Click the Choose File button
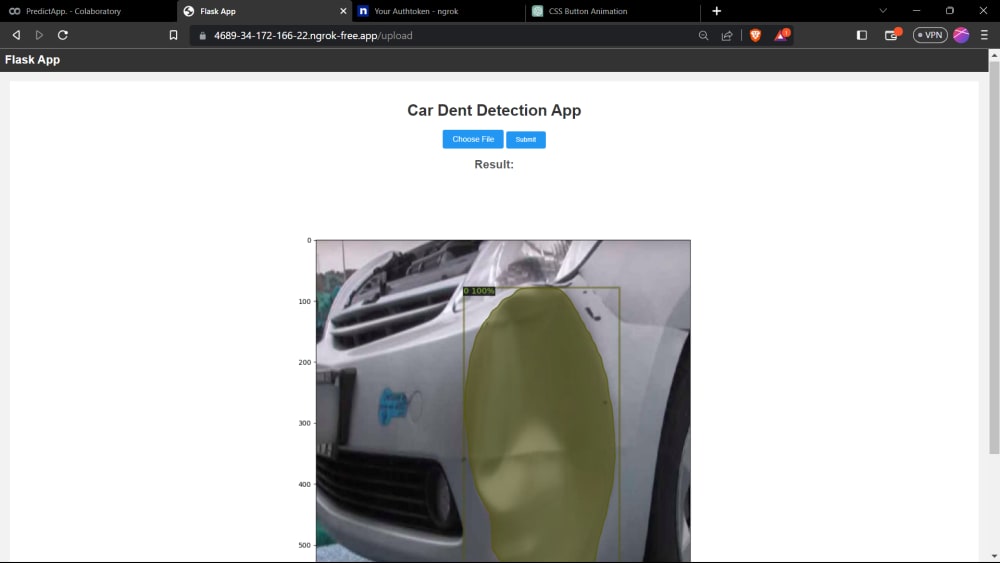The image size is (1000, 563). click(473, 139)
